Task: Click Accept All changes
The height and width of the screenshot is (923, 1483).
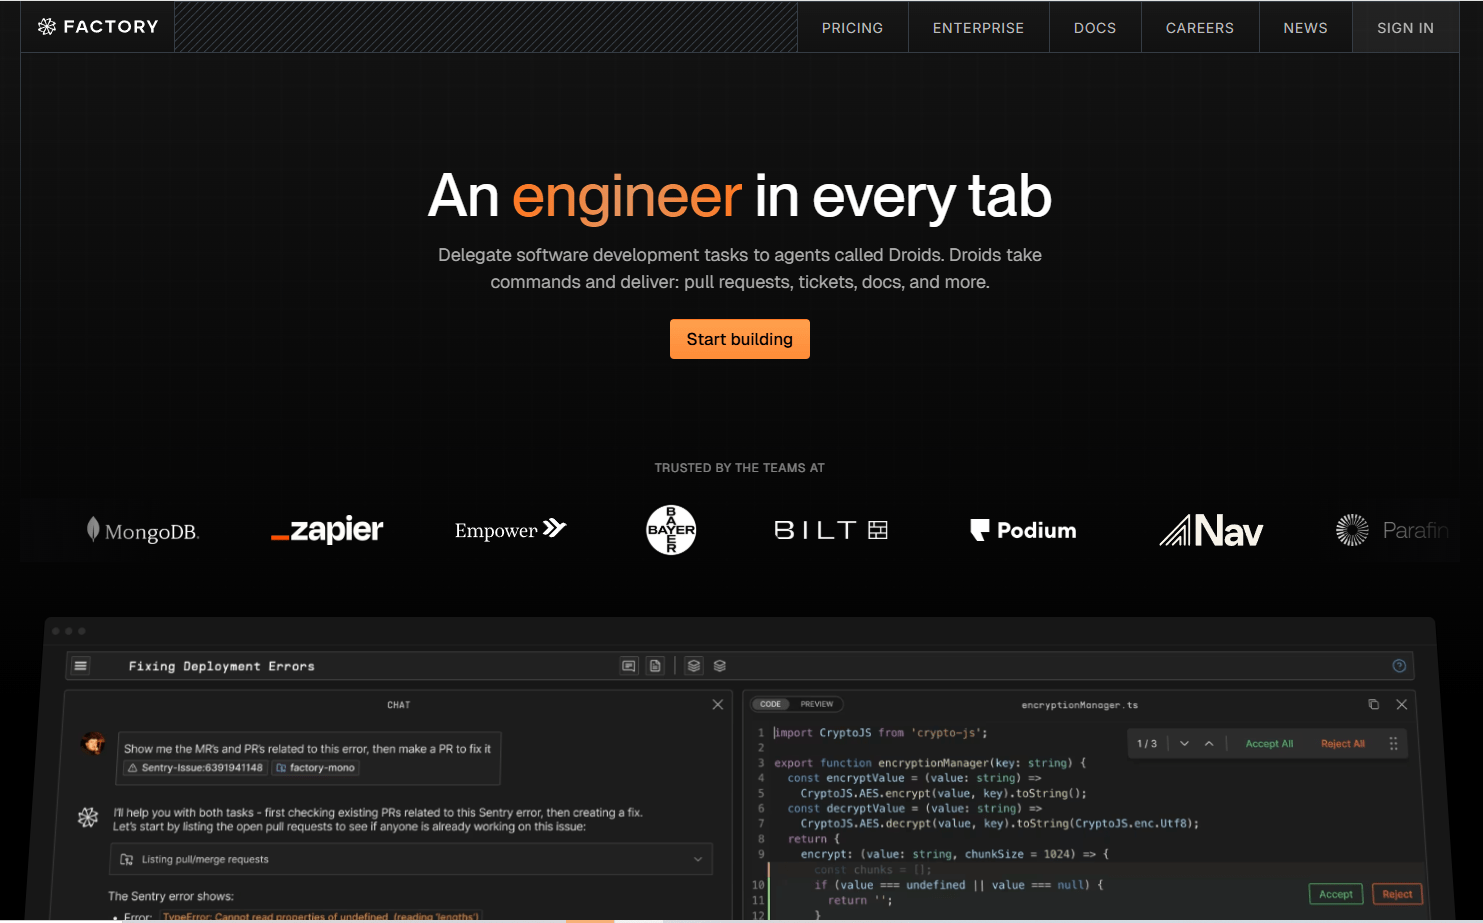Action: coord(1269,744)
